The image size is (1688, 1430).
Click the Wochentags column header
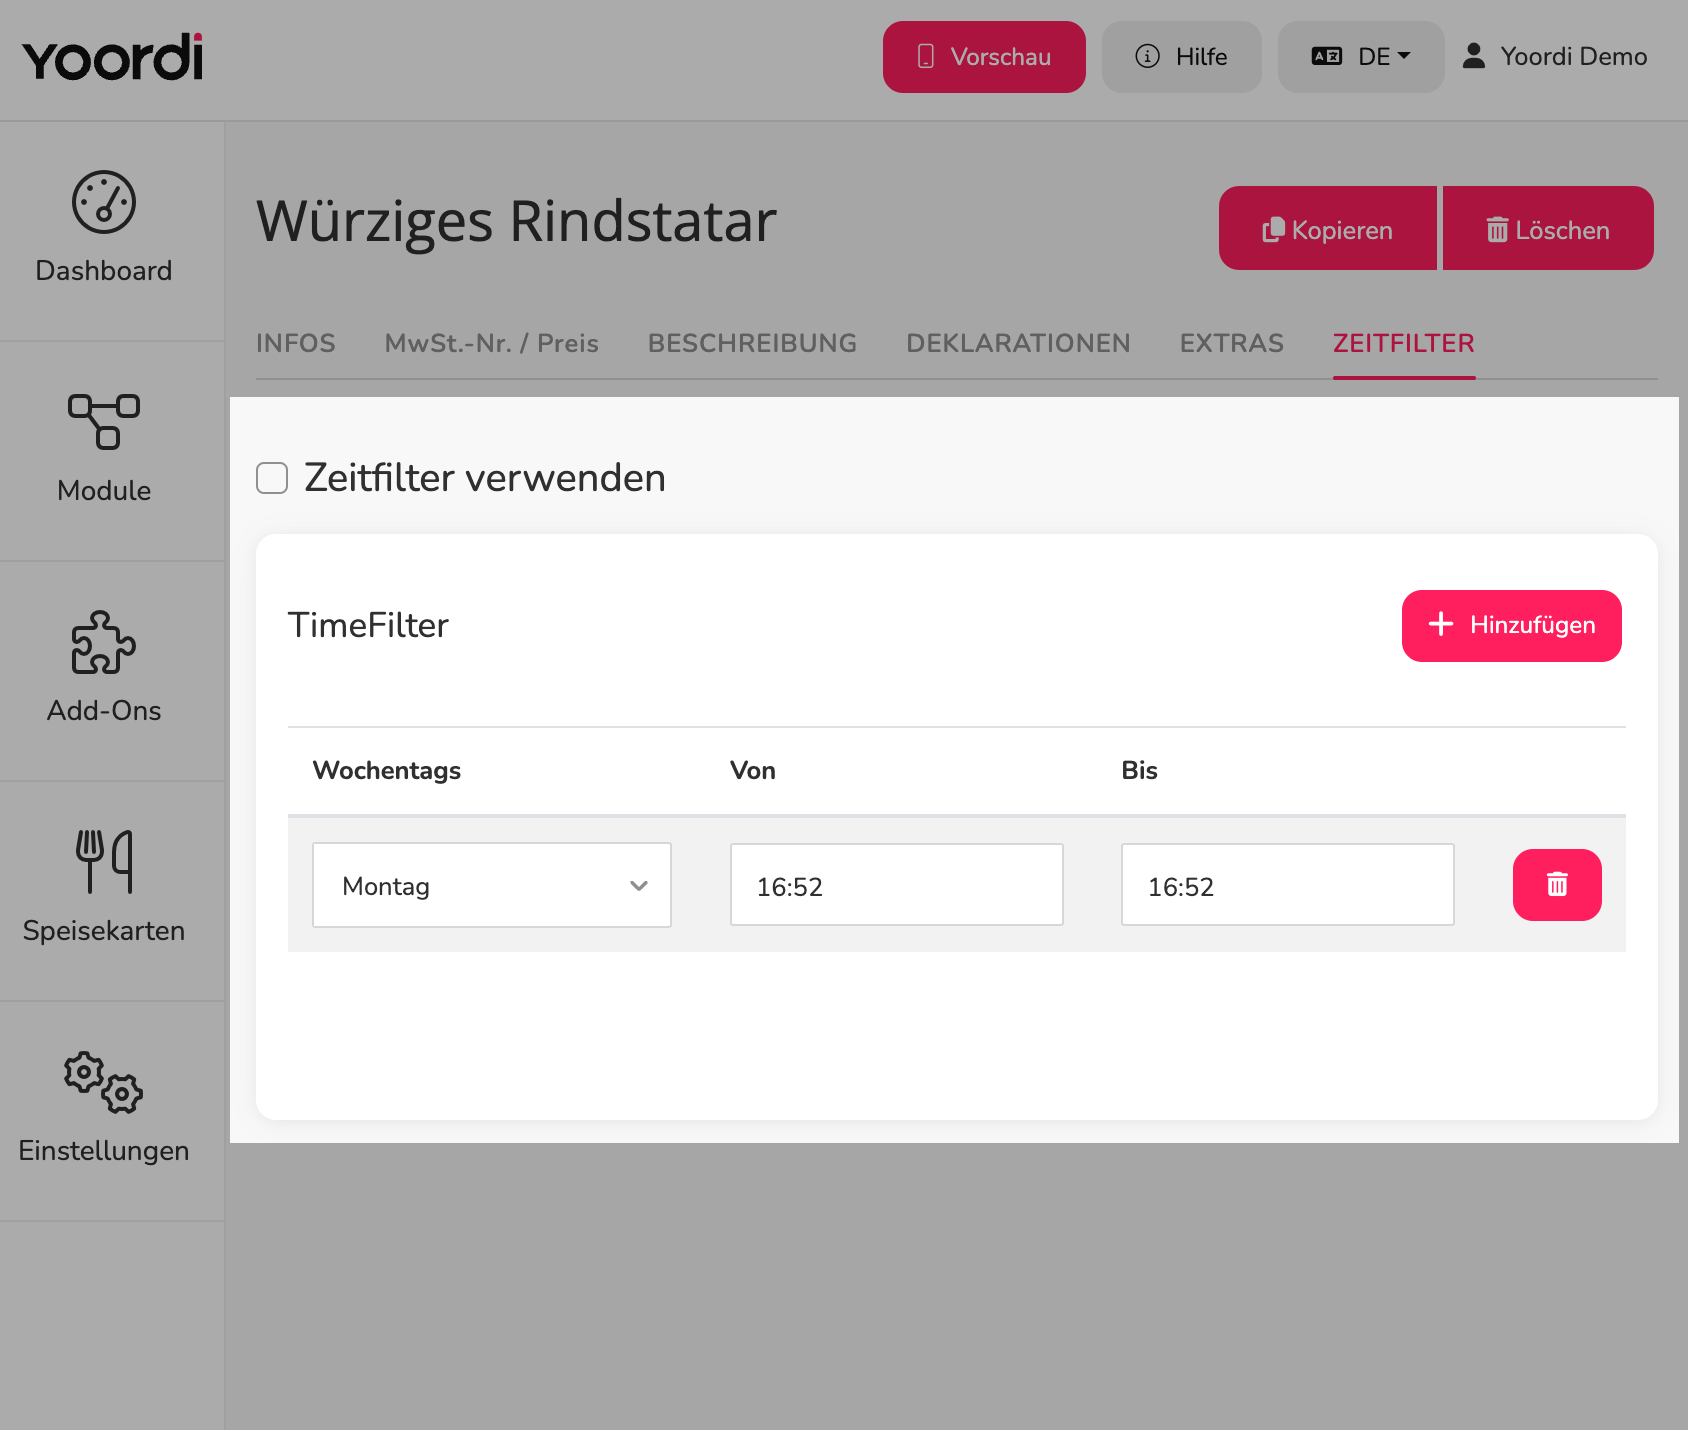[x=387, y=770]
